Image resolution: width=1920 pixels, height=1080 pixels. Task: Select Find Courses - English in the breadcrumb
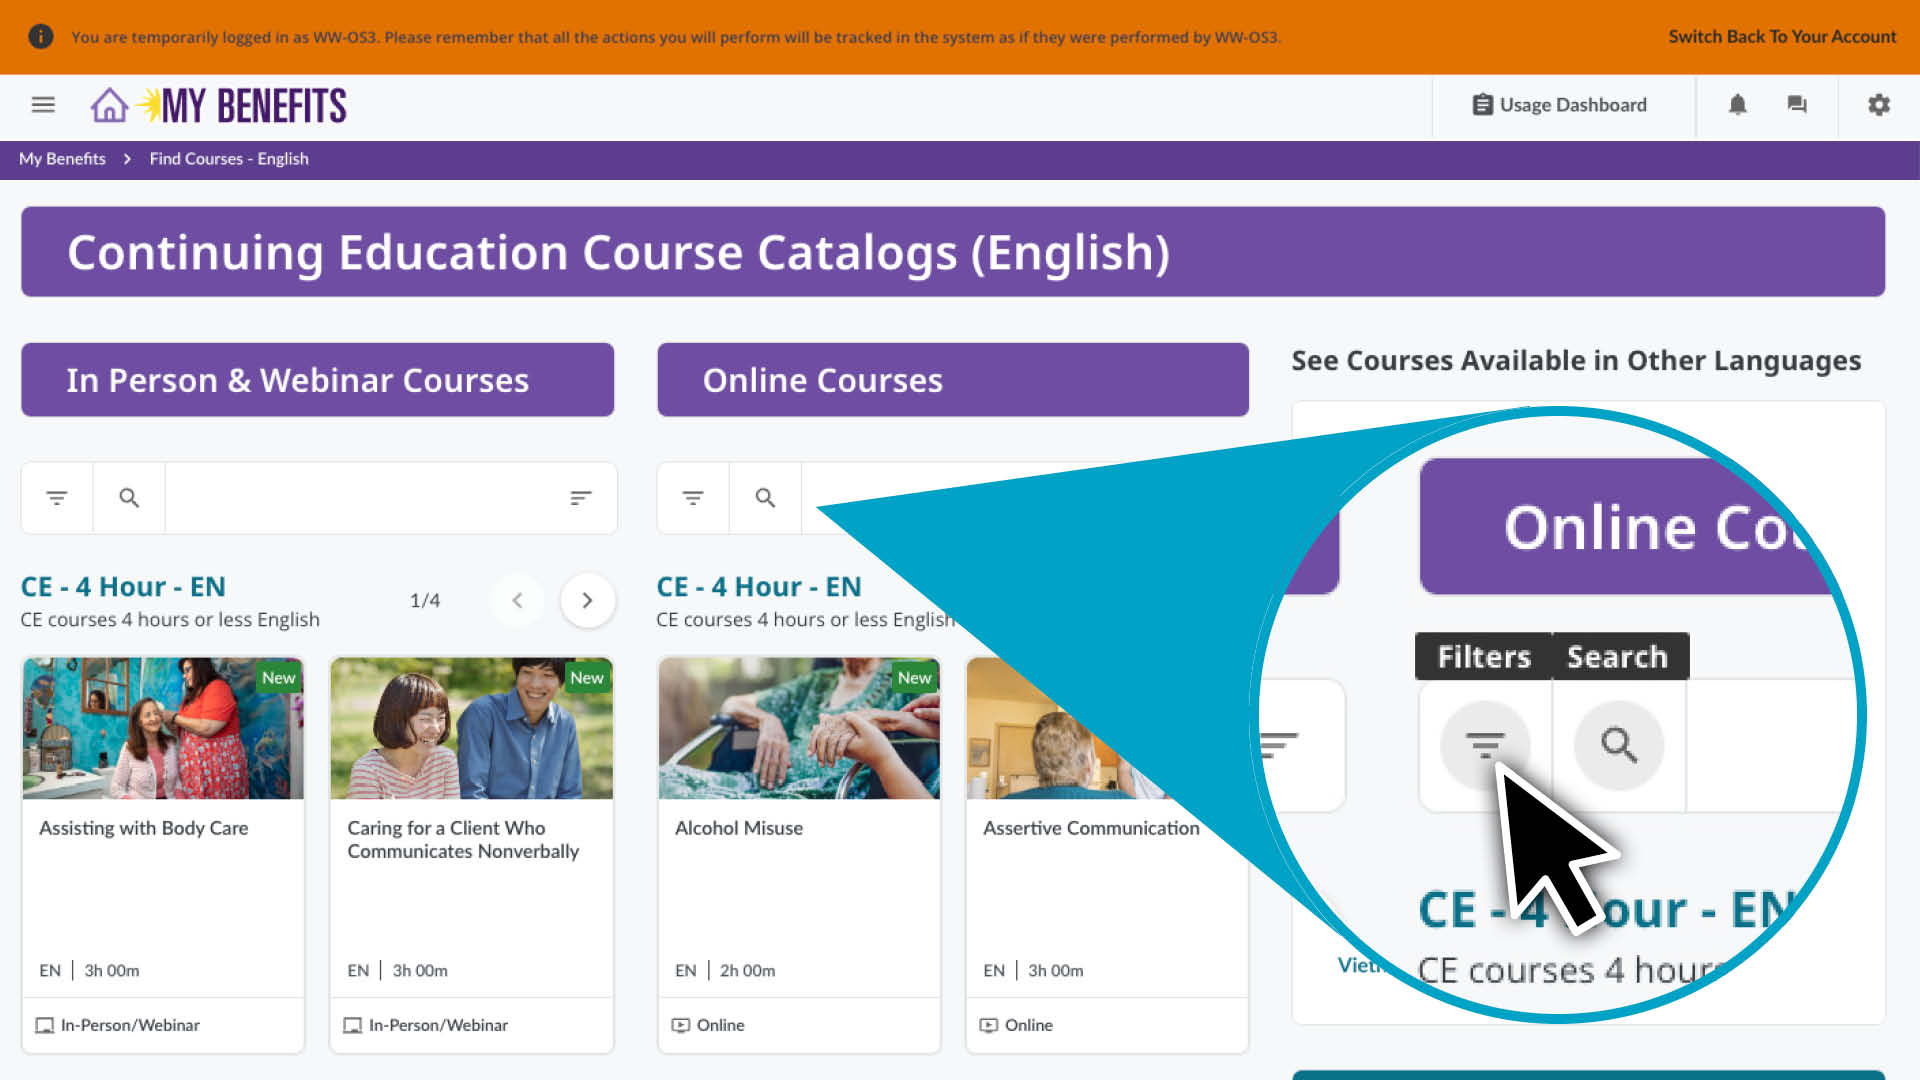(x=228, y=159)
